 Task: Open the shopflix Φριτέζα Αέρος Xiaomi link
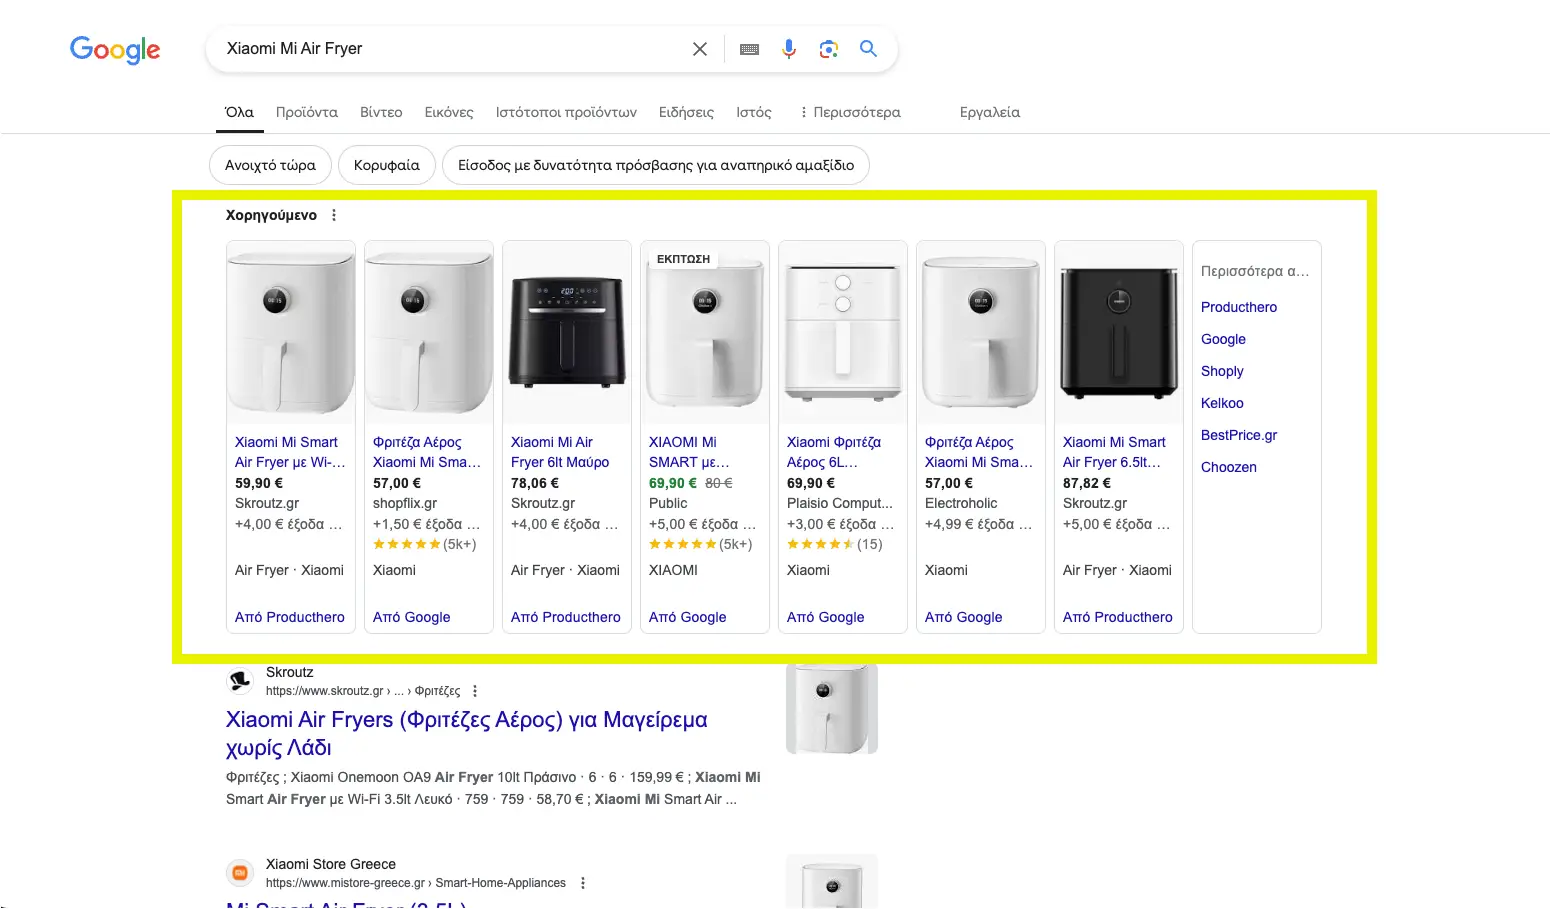pos(427,452)
